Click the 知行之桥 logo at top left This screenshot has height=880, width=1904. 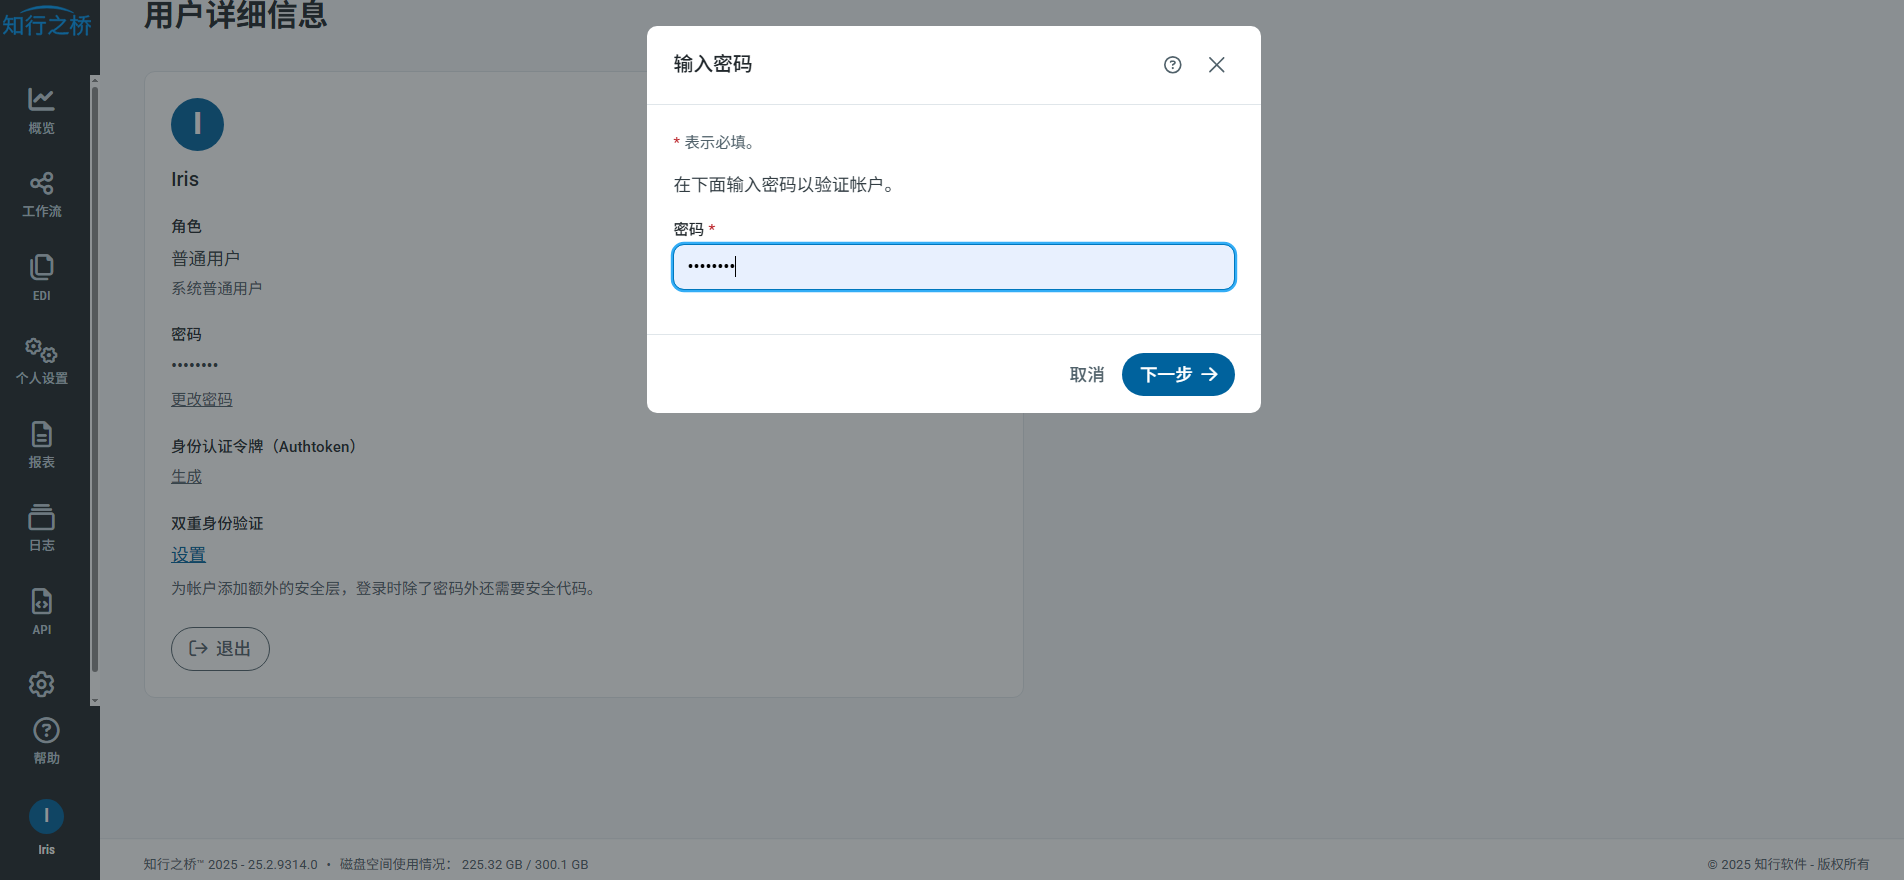[x=46, y=24]
